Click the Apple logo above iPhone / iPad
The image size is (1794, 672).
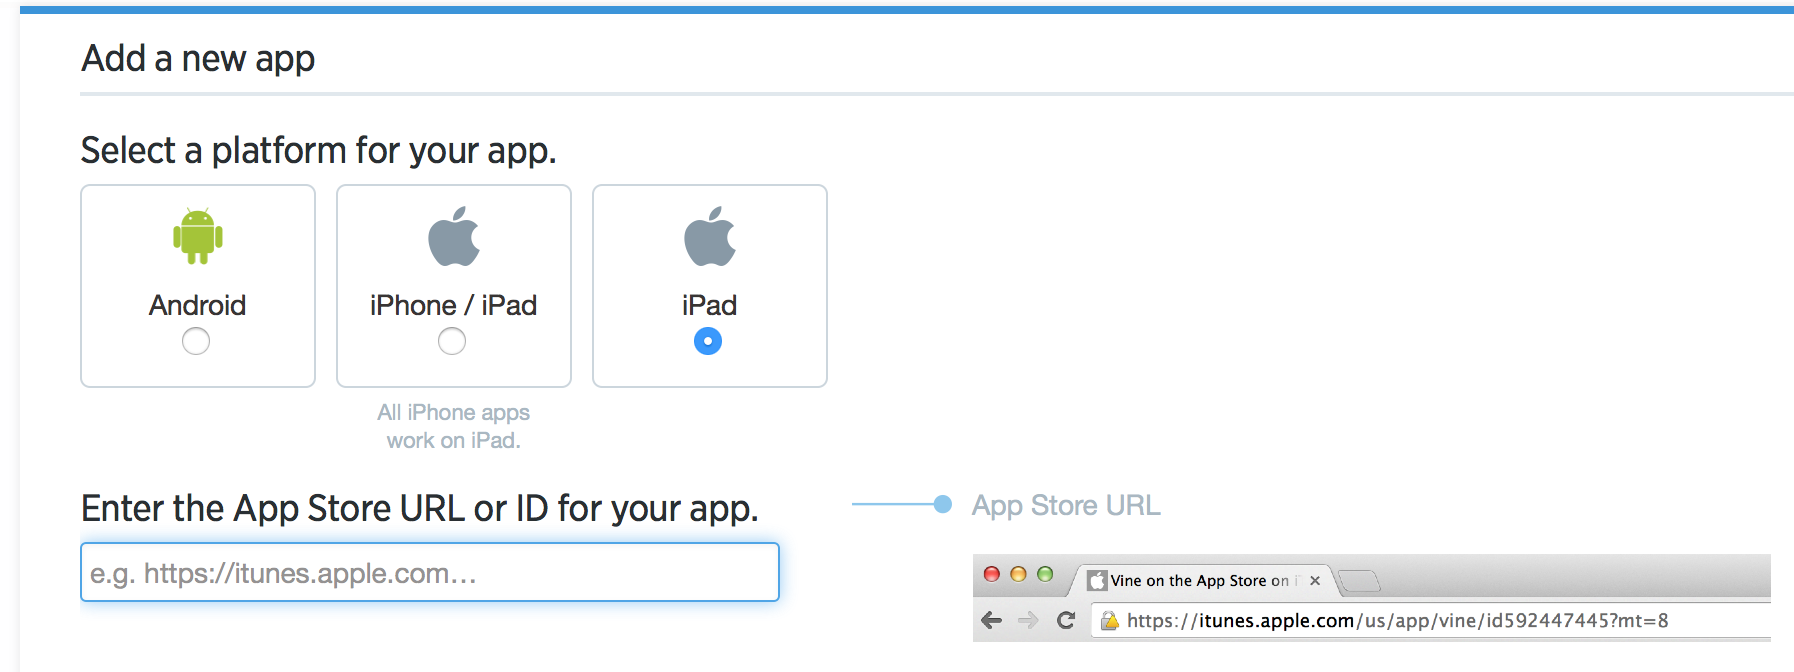454,236
